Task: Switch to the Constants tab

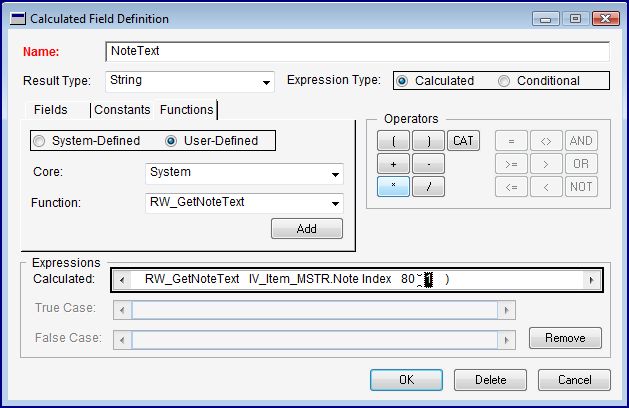Action: pos(122,110)
